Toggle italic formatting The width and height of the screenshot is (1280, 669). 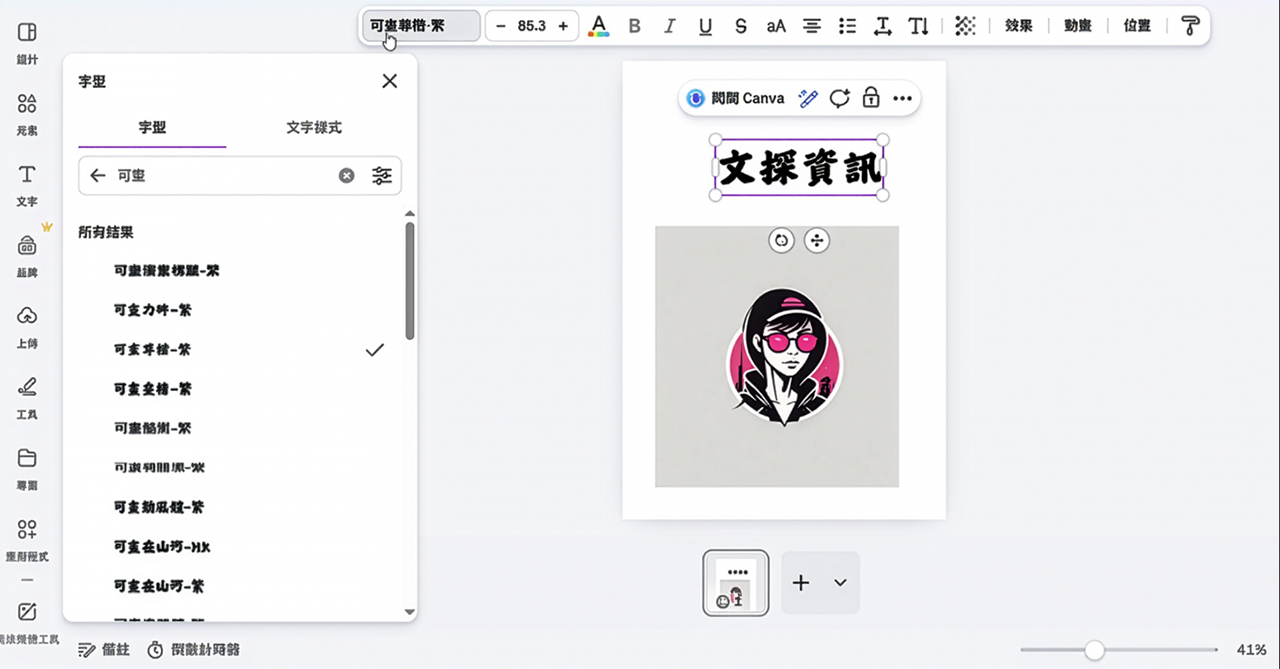pyautogui.click(x=670, y=26)
